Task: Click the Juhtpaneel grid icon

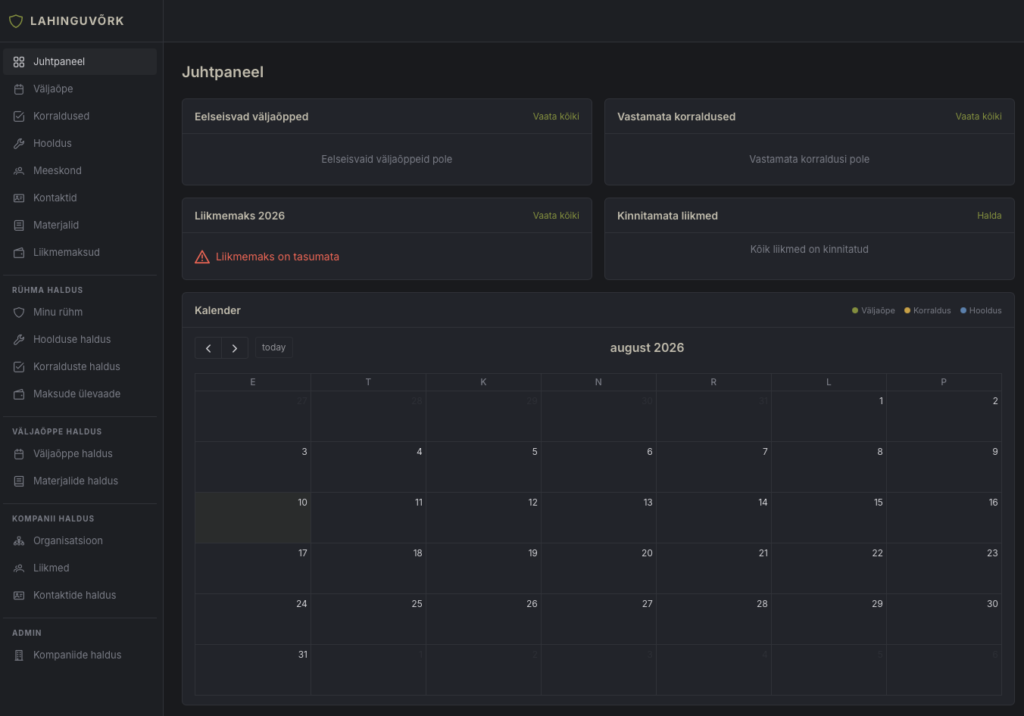Action: 19,61
